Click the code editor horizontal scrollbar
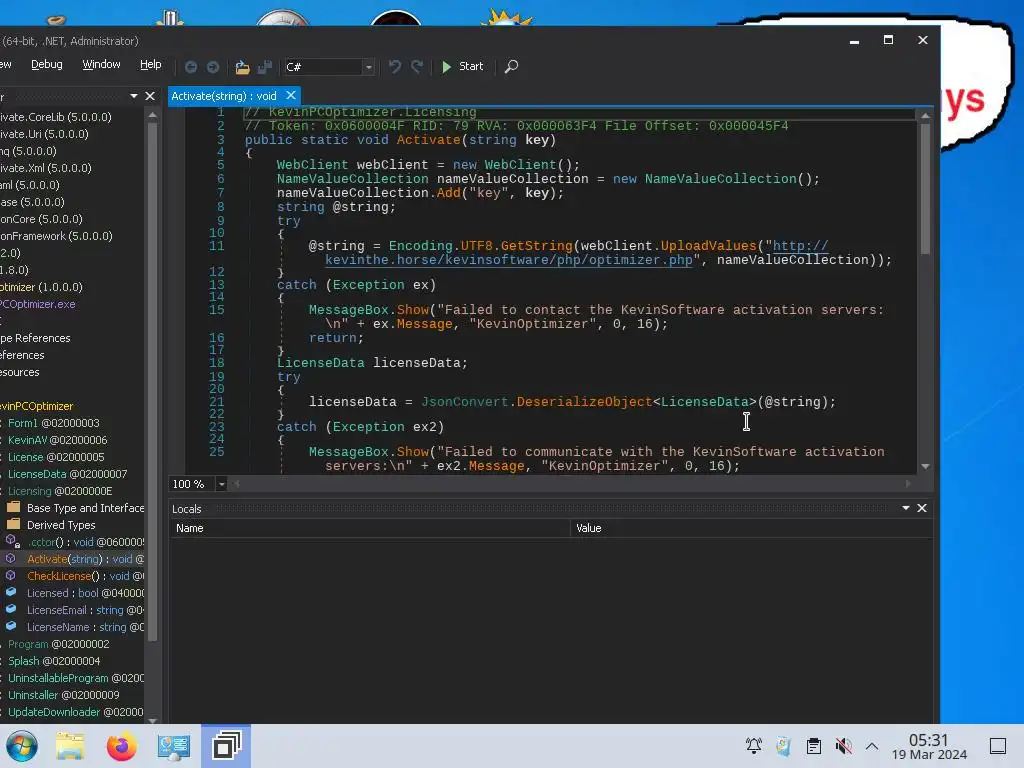The height and width of the screenshot is (768, 1024). click(573, 484)
